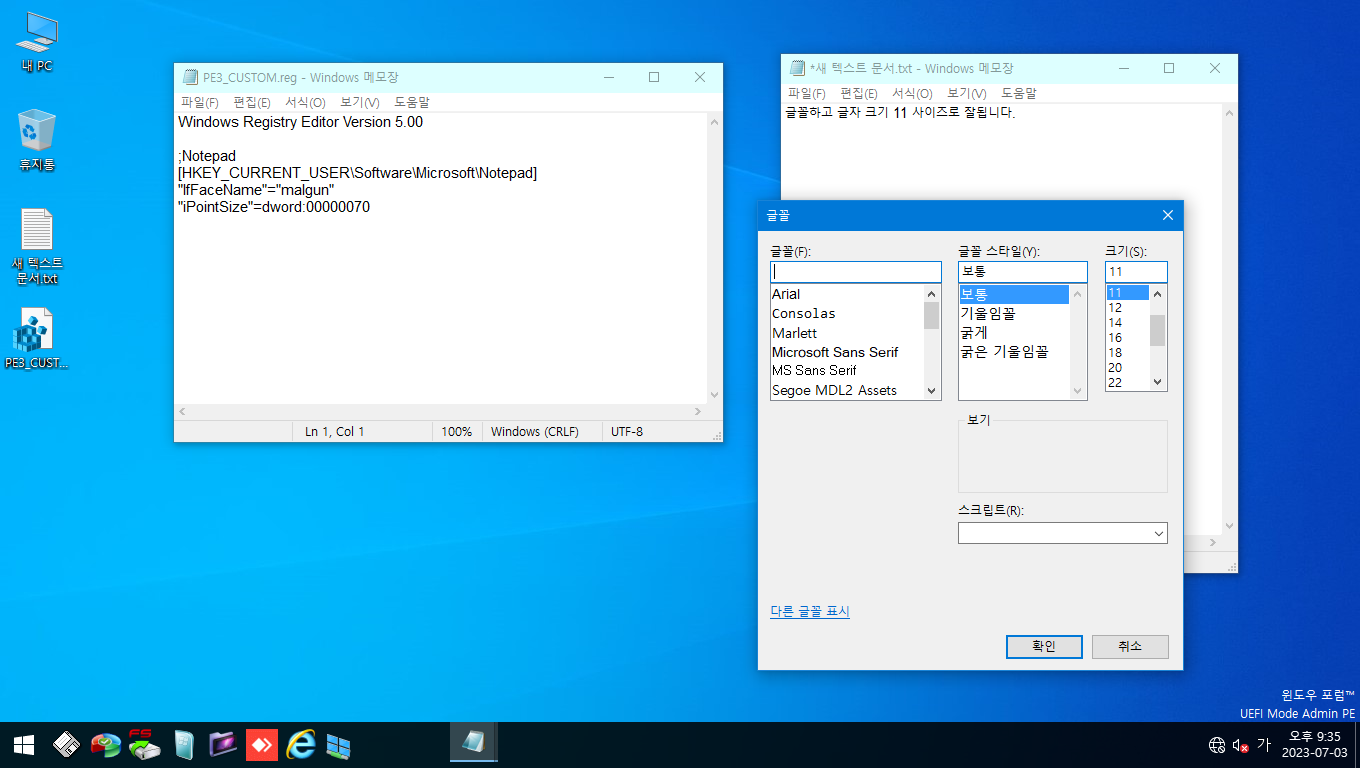Select PE3_CUSTOM registry file desktop icon
This screenshot has height=768, width=1360.
click(37, 338)
